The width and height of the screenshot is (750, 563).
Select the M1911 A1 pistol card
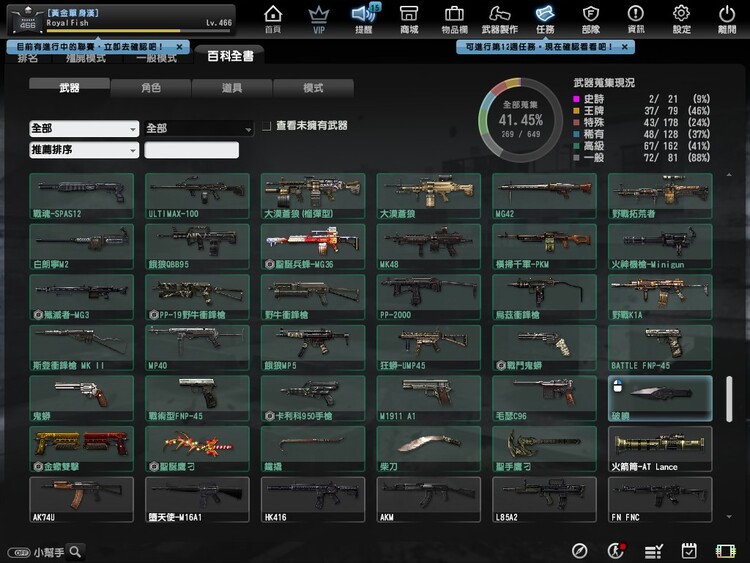[x=429, y=398]
